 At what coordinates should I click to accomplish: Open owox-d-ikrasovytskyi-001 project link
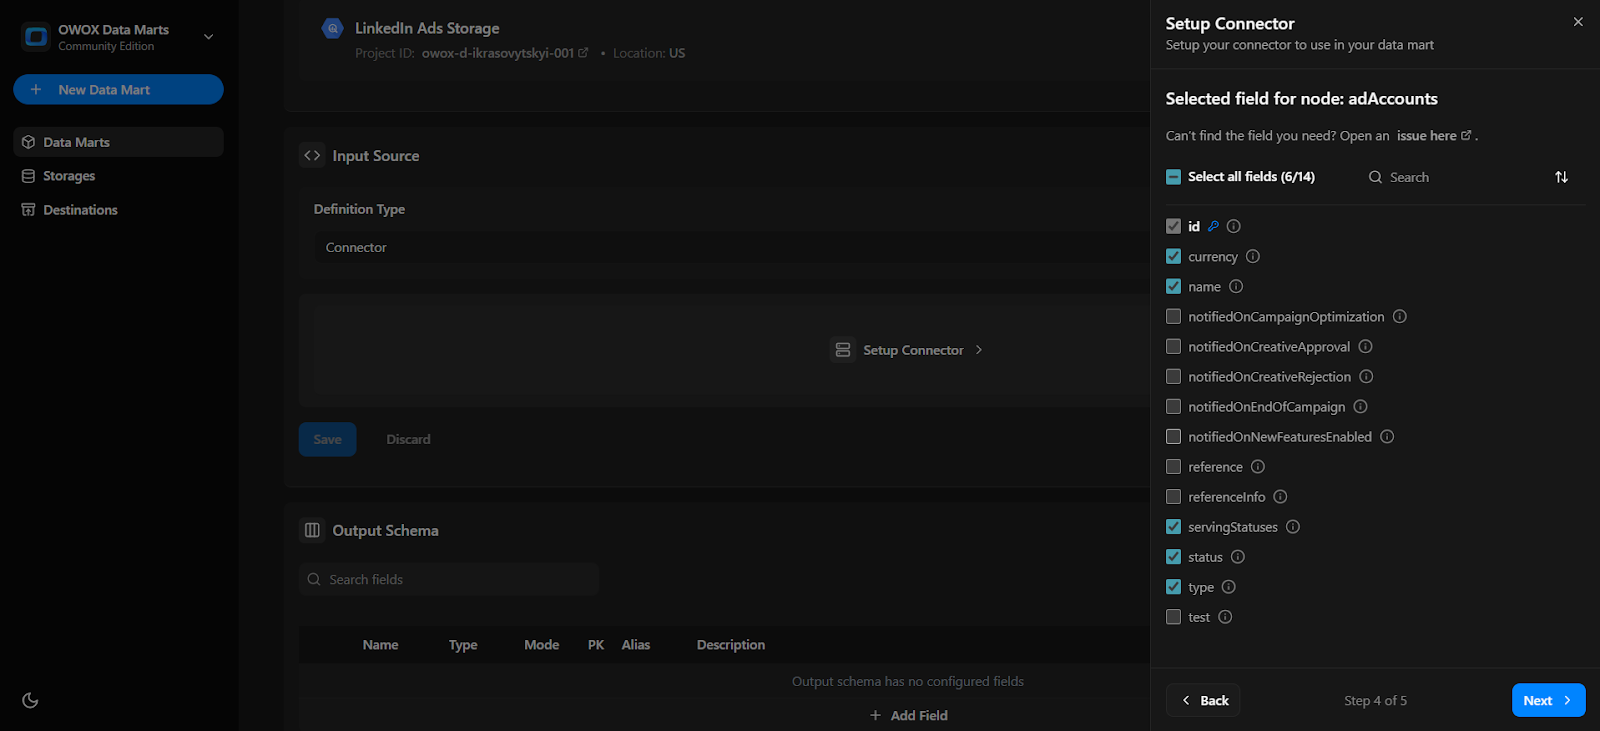click(x=505, y=53)
